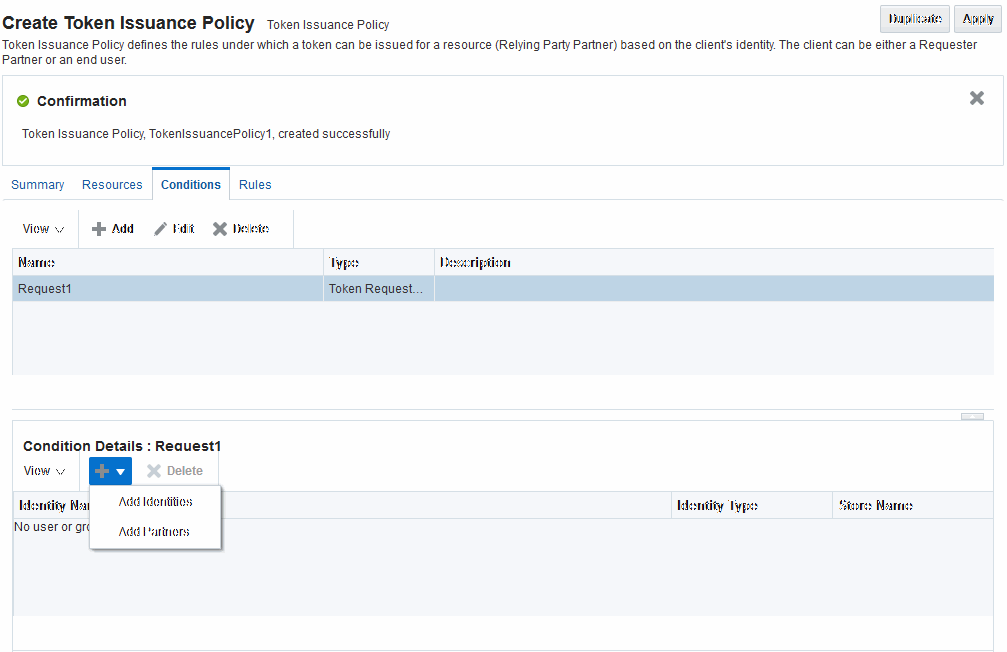Click the Identity Type column header
The height and width of the screenshot is (652, 1007).
click(x=752, y=506)
